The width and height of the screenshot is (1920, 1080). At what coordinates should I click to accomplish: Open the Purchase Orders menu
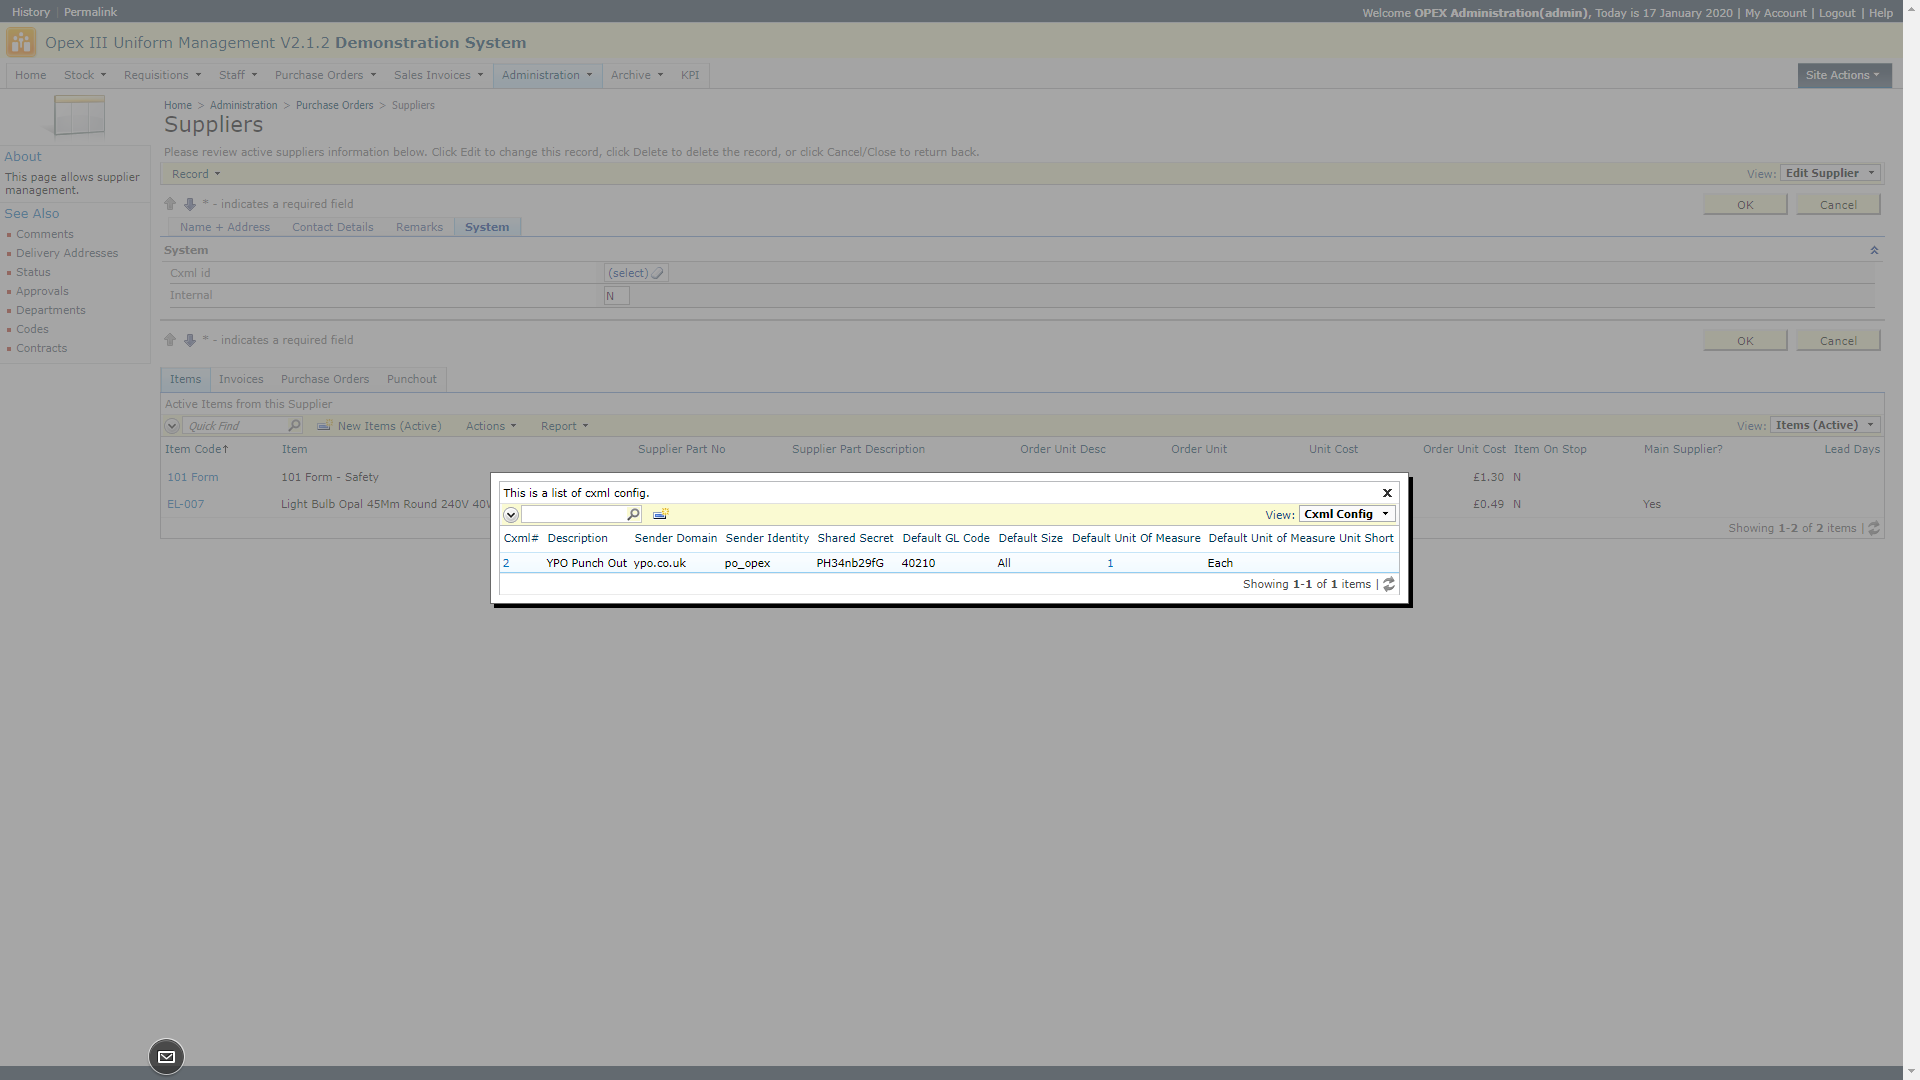(325, 75)
